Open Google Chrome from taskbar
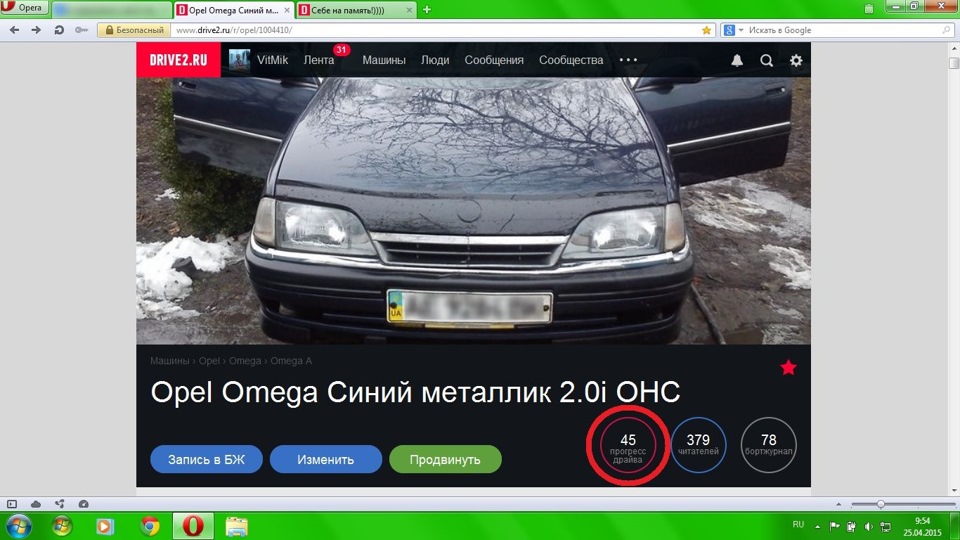The width and height of the screenshot is (960, 540). tap(149, 526)
